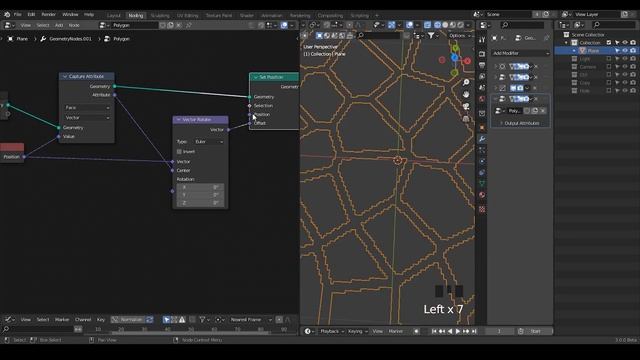Open Euler type dropdown in Vector Rotate
The image size is (640, 360).
point(209,142)
